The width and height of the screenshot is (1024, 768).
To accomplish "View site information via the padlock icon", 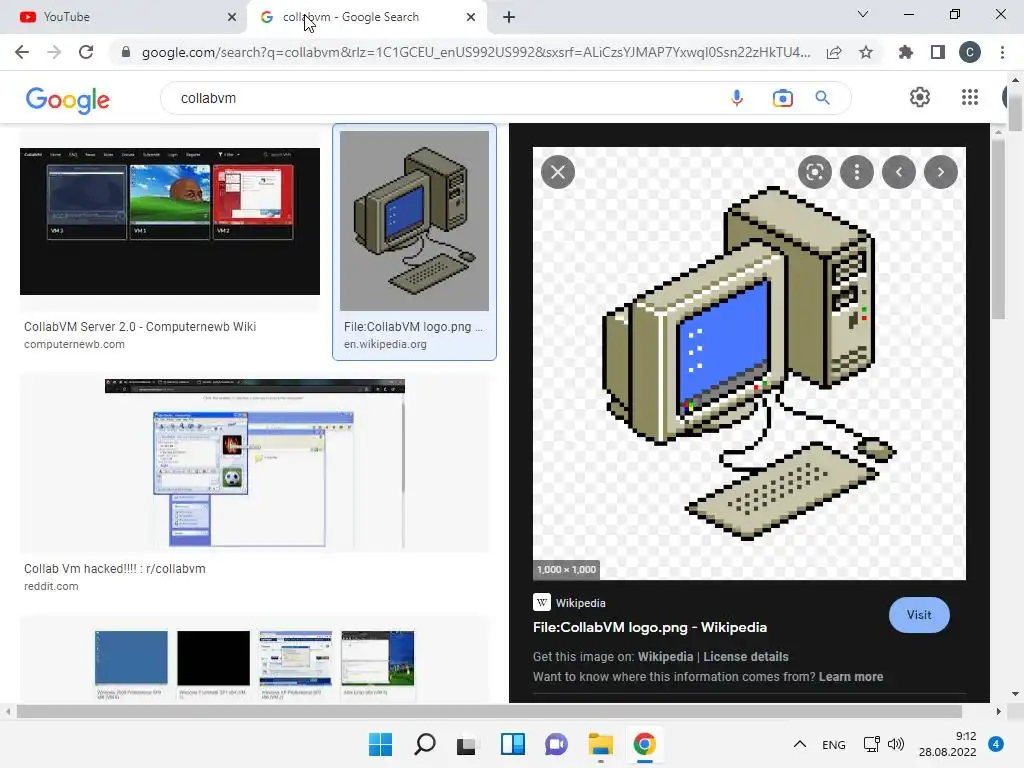I will [x=126, y=52].
